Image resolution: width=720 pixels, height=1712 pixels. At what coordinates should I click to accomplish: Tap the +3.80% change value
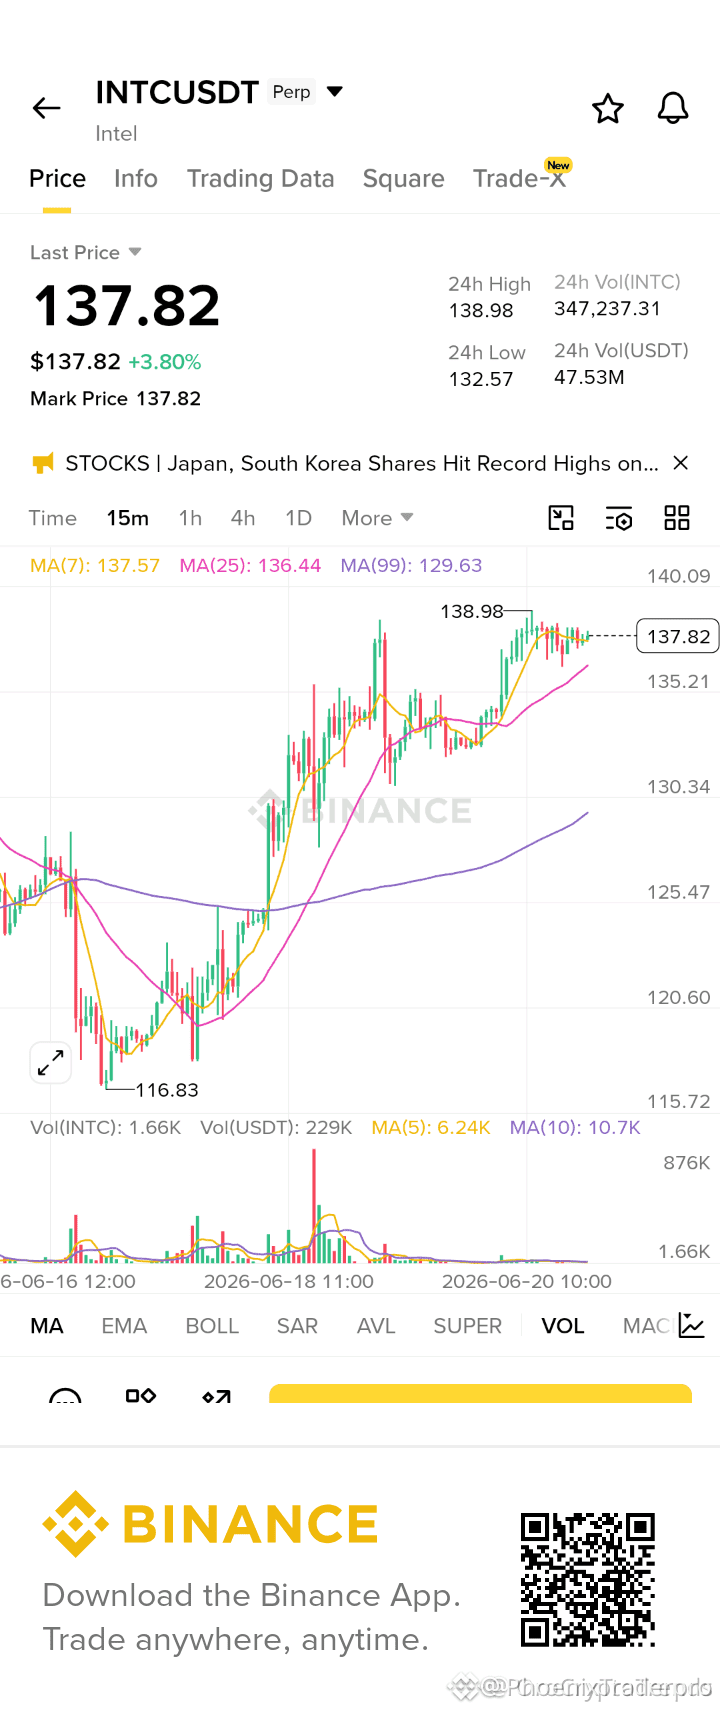click(165, 362)
